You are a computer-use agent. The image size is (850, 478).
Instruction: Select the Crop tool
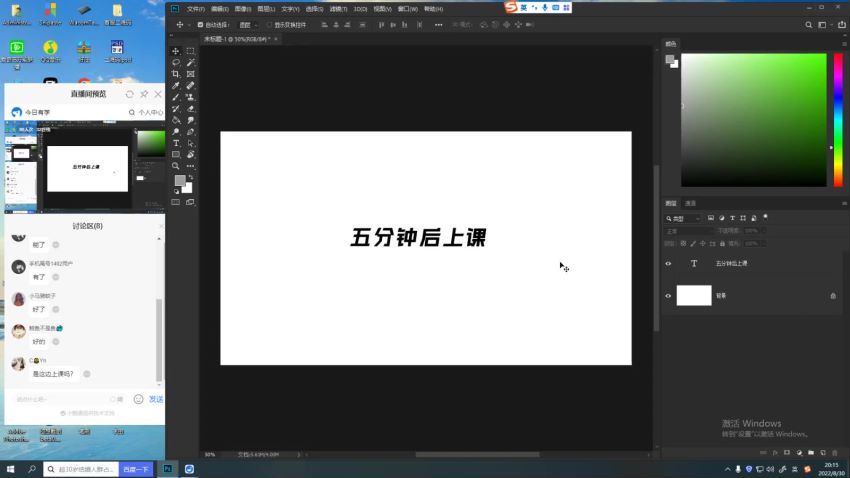176,74
